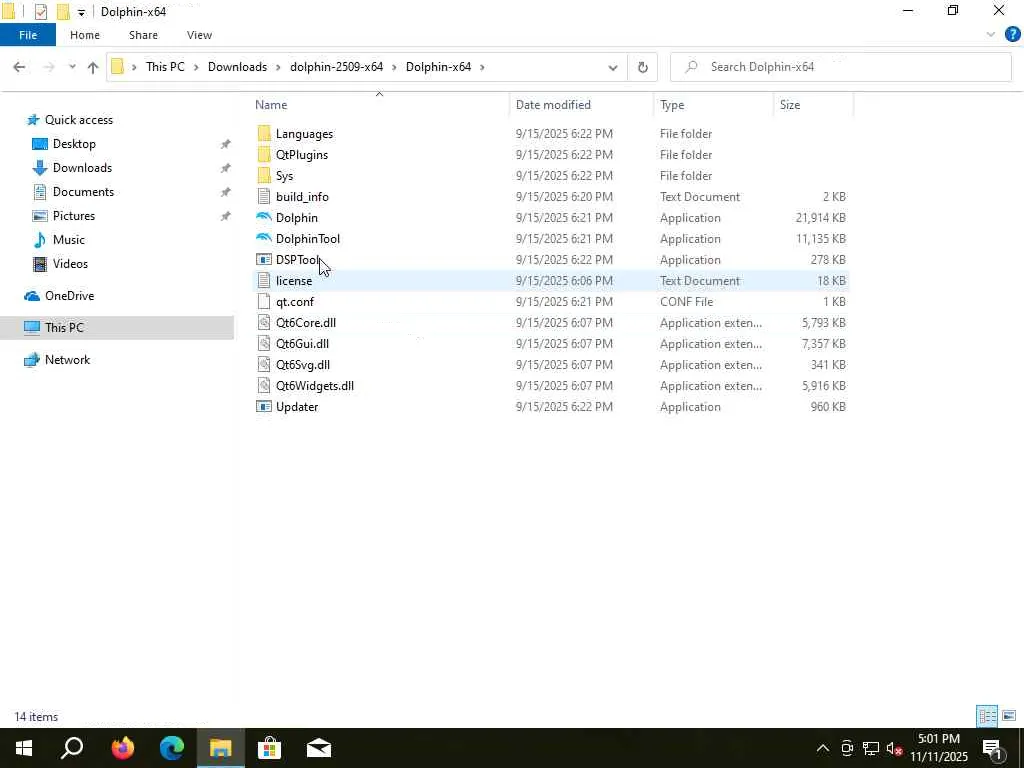Select the QtPlugins folder icon

[264, 154]
